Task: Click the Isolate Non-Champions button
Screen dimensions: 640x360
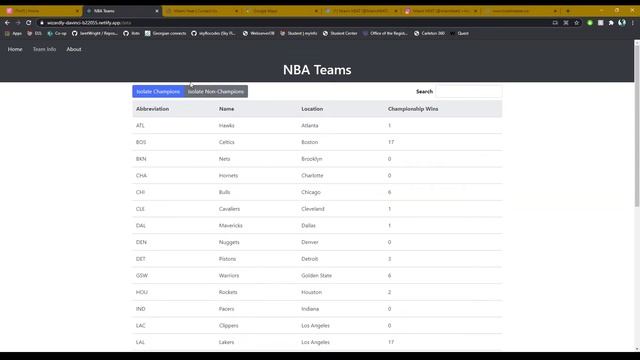Action: point(216,91)
